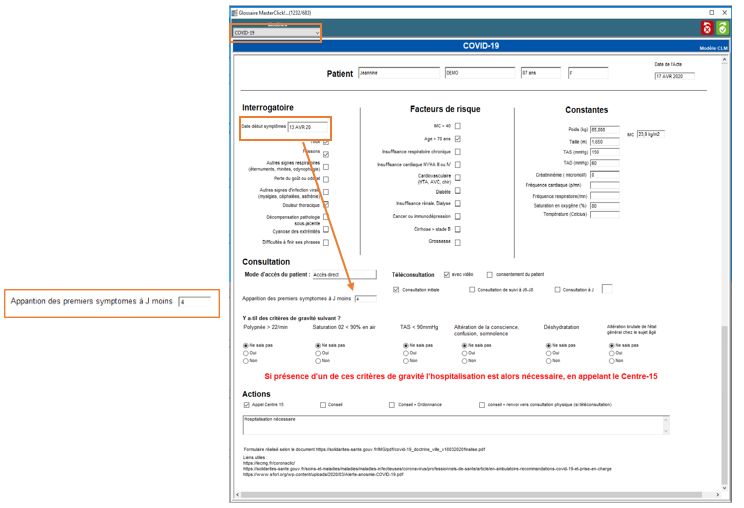The width and height of the screenshot is (744, 508).
Task: Enable the Grossesse checkbox
Action: pyautogui.click(x=458, y=242)
